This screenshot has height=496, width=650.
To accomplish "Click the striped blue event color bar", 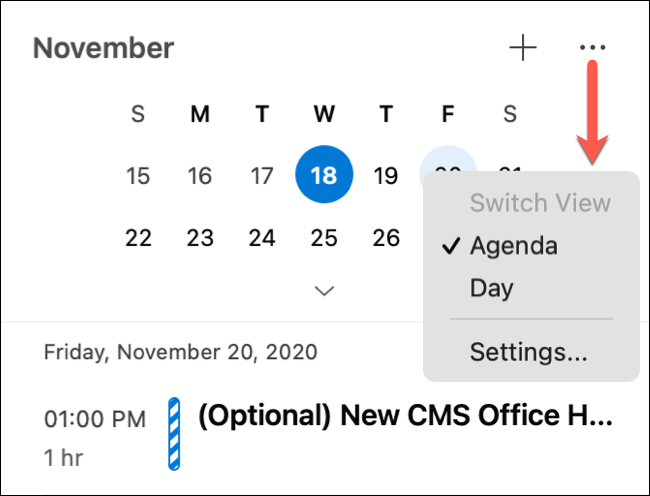I will coord(174,432).
